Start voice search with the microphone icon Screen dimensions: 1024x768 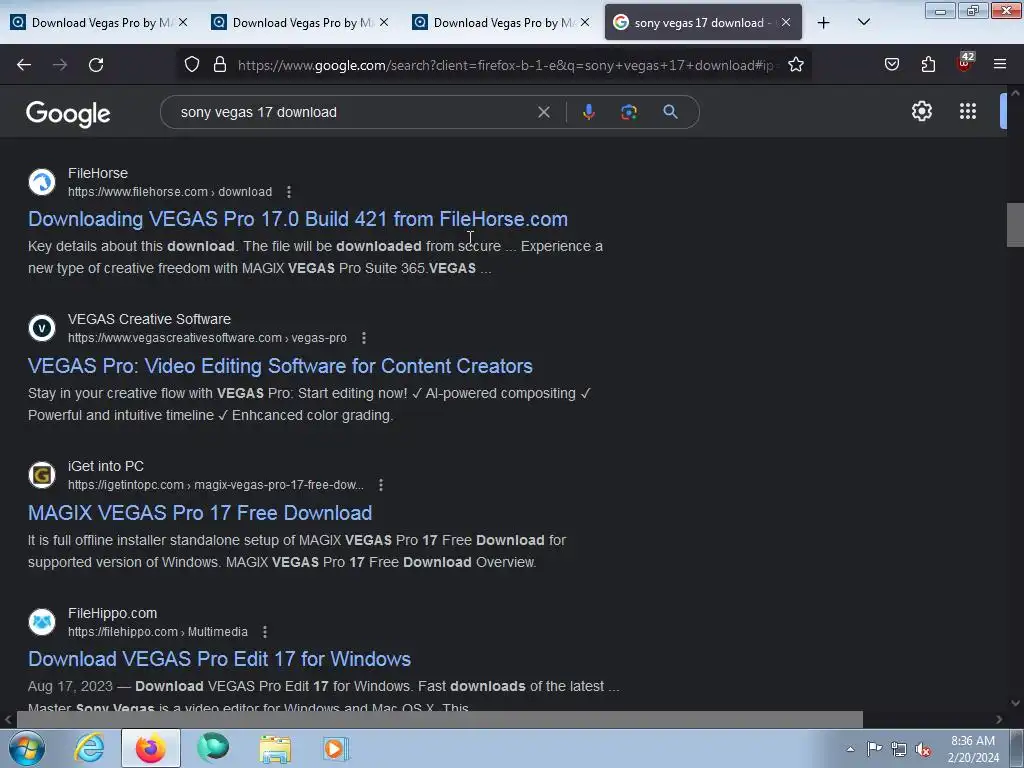(588, 112)
